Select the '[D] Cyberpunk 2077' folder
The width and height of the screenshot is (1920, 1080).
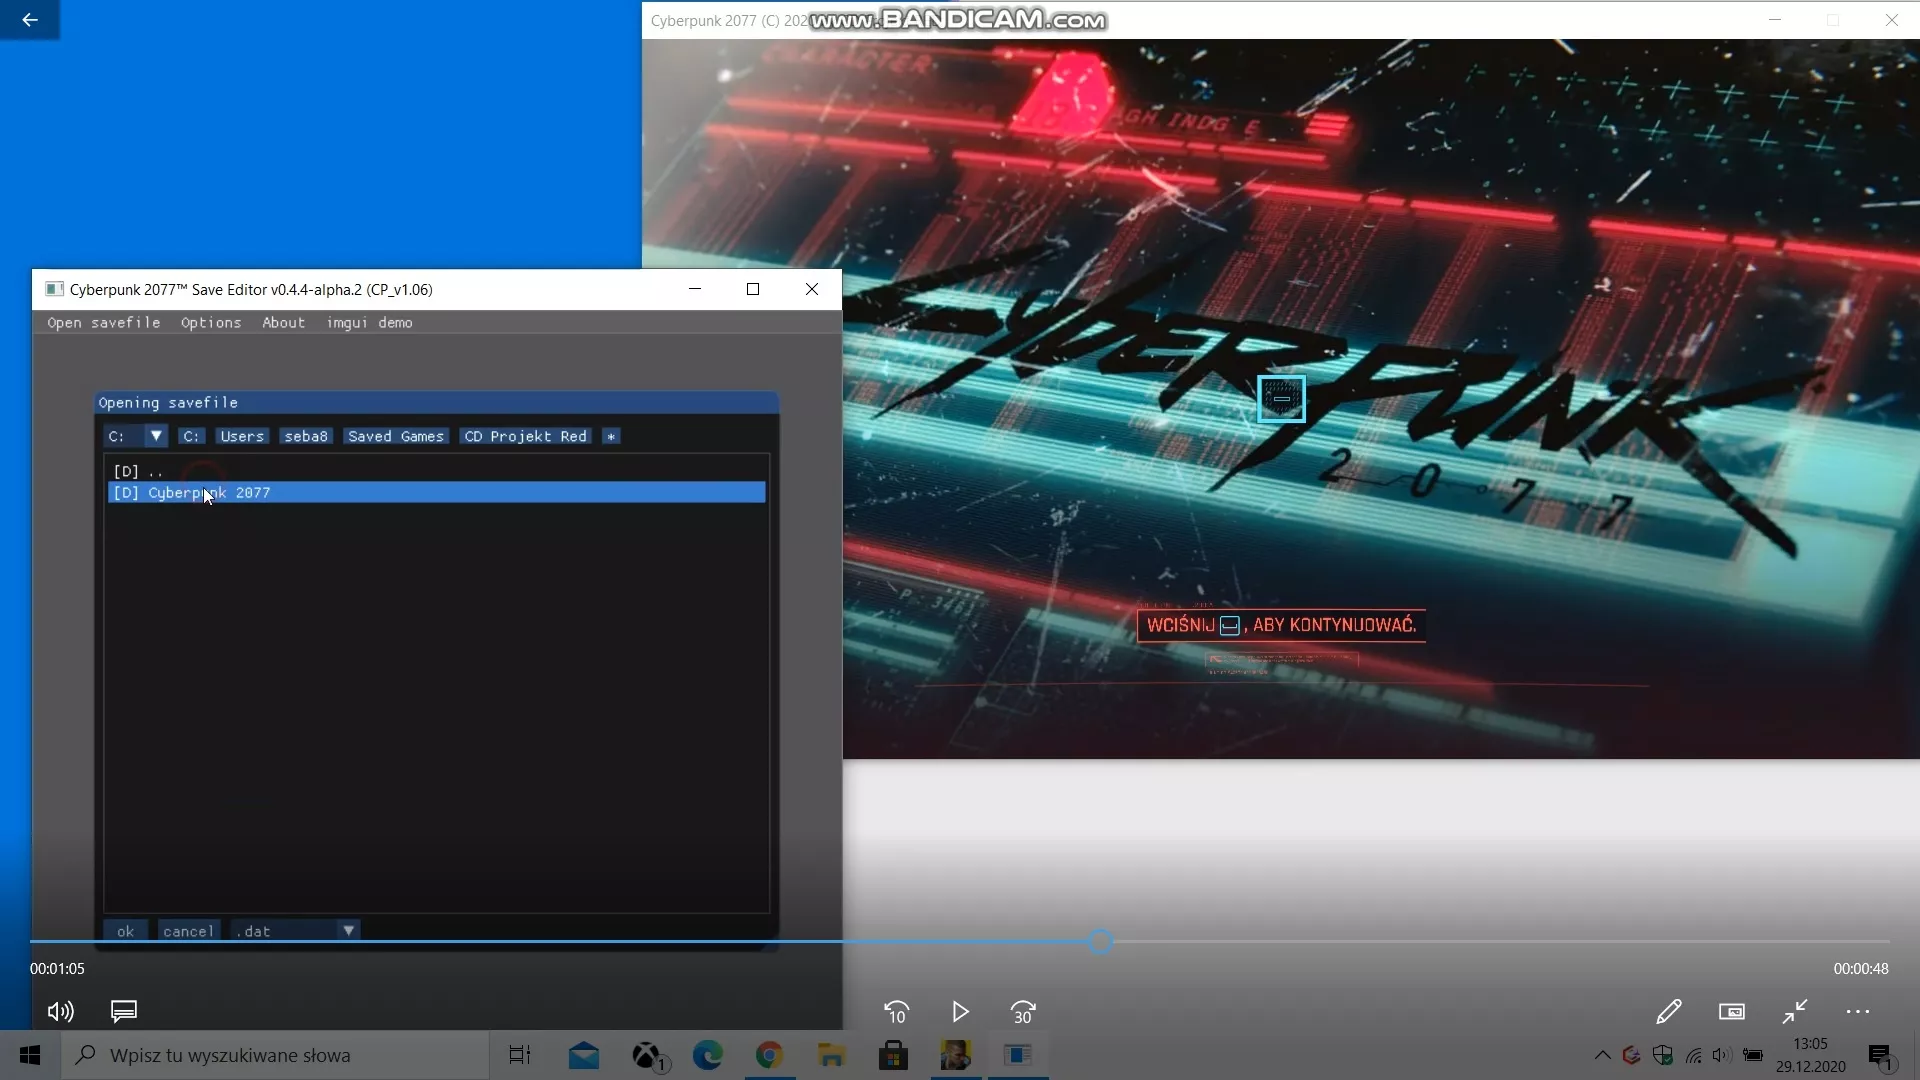tap(436, 492)
